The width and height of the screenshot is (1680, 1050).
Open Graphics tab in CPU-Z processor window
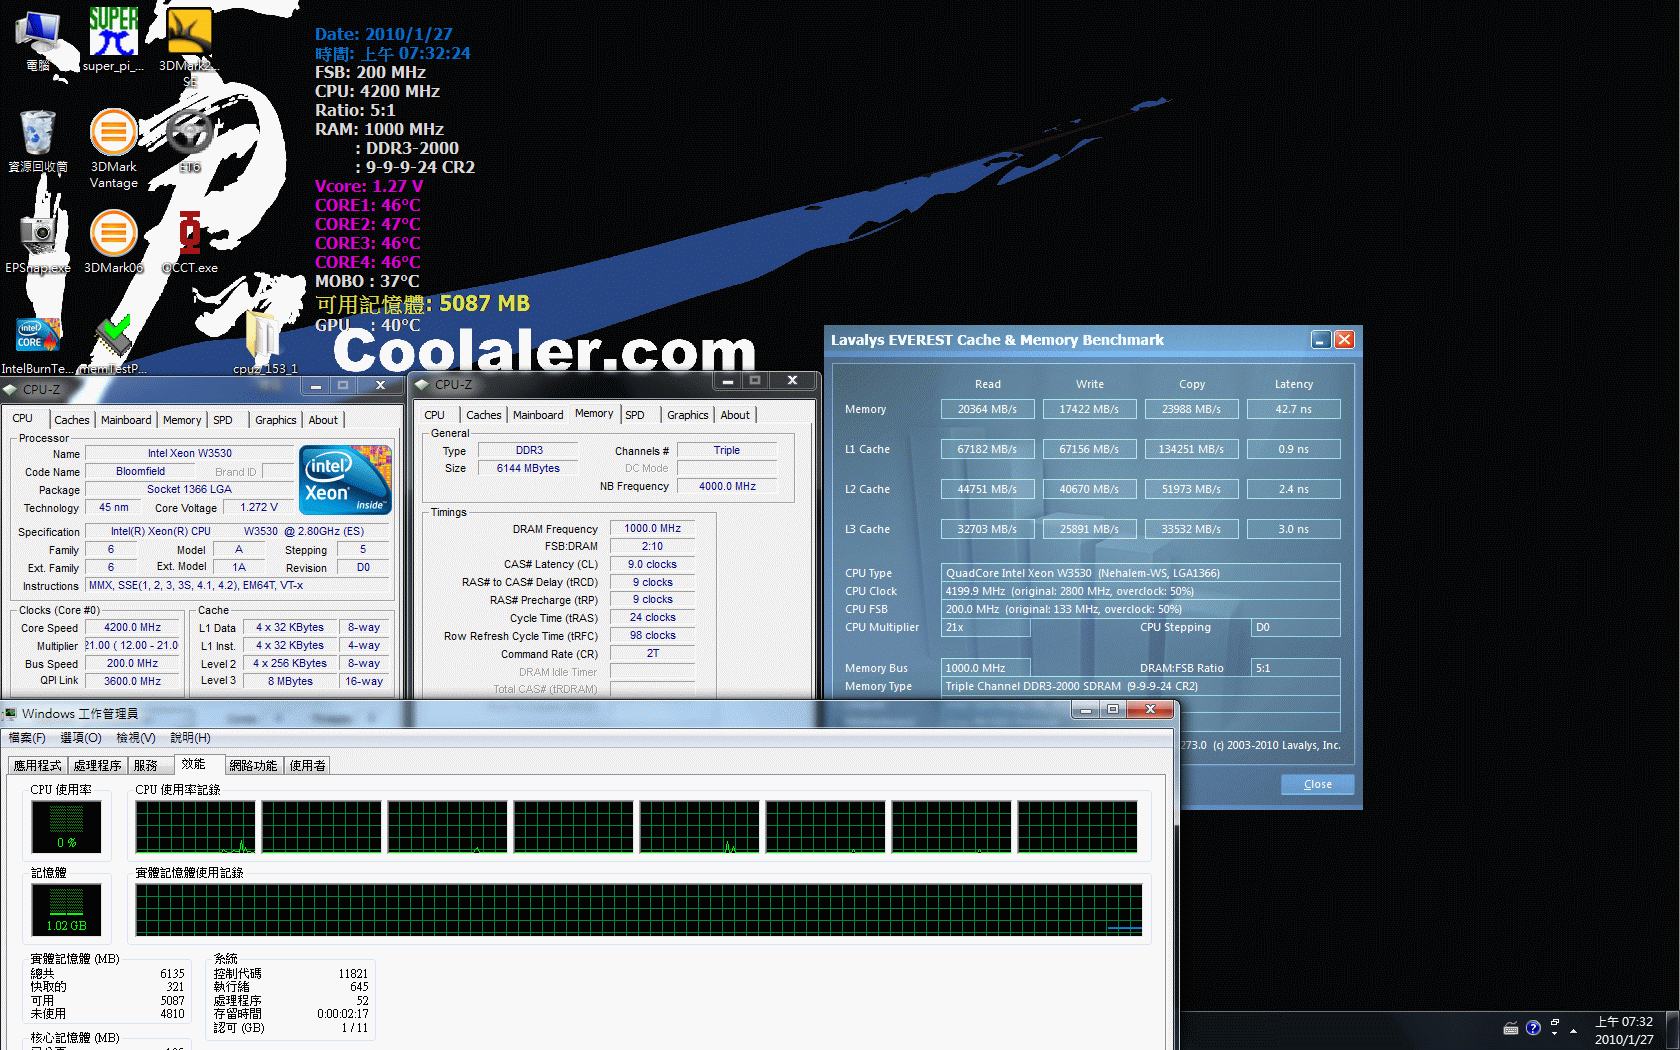pyautogui.click(x=275, y=420)
